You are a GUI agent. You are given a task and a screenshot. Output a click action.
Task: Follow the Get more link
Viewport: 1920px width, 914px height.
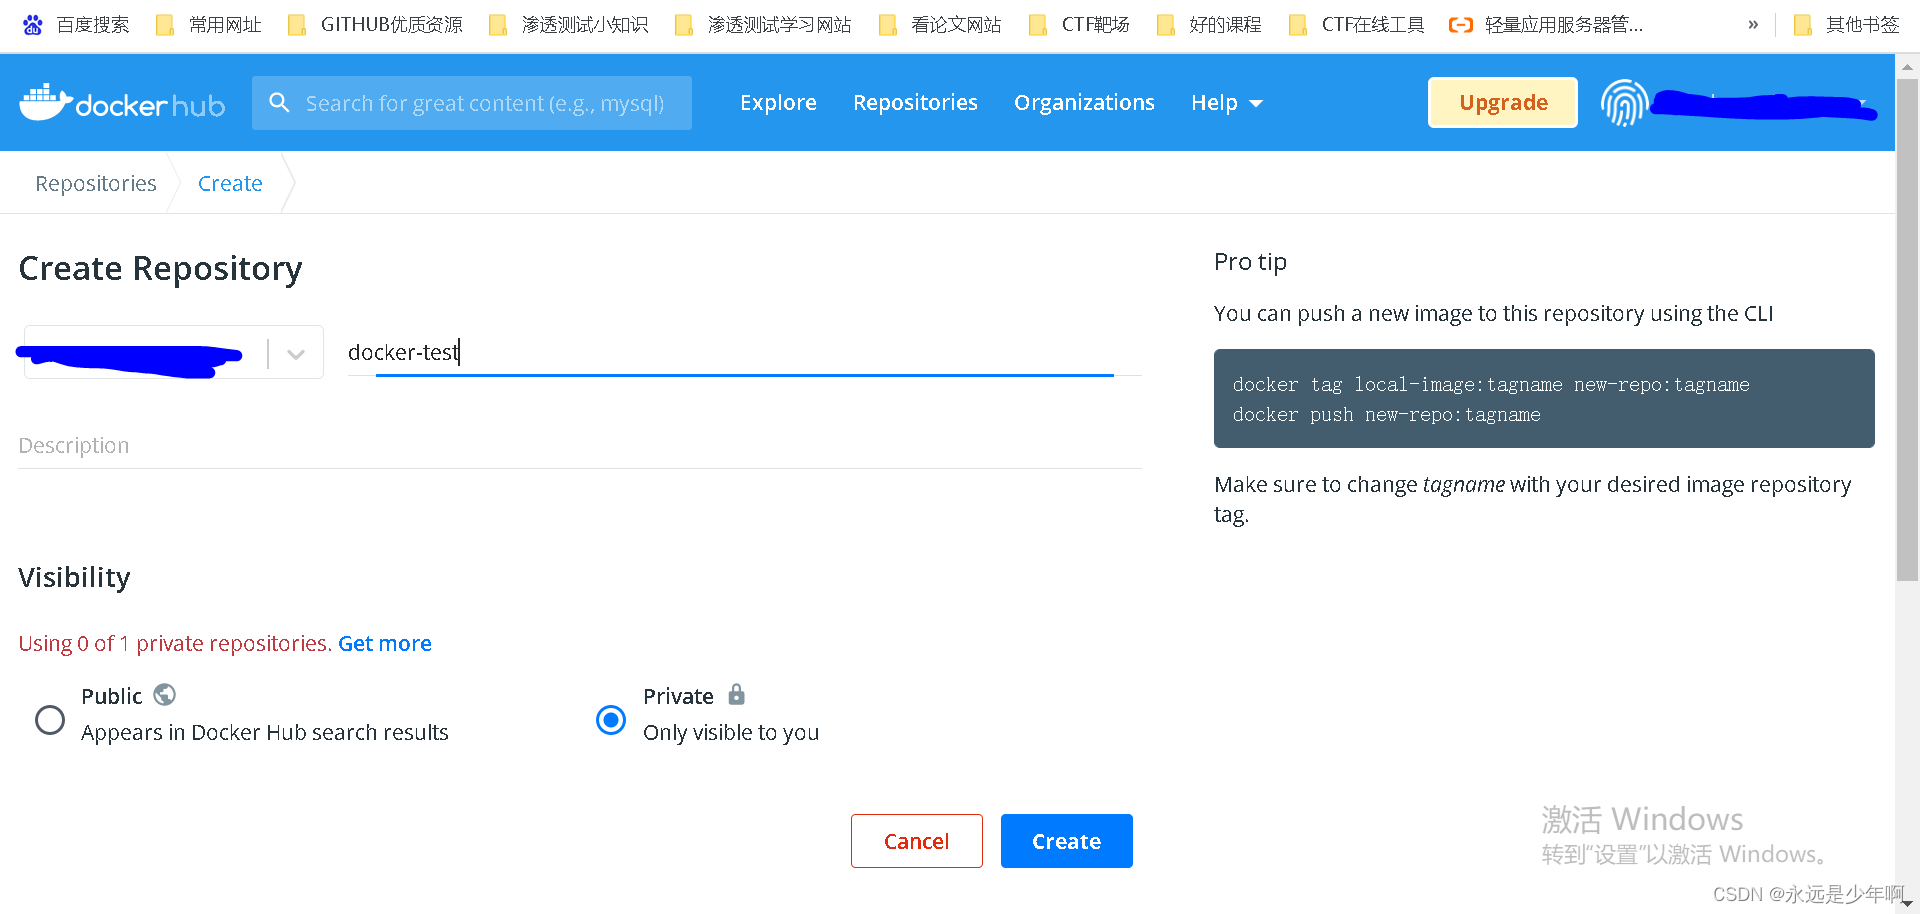[385, 644]
